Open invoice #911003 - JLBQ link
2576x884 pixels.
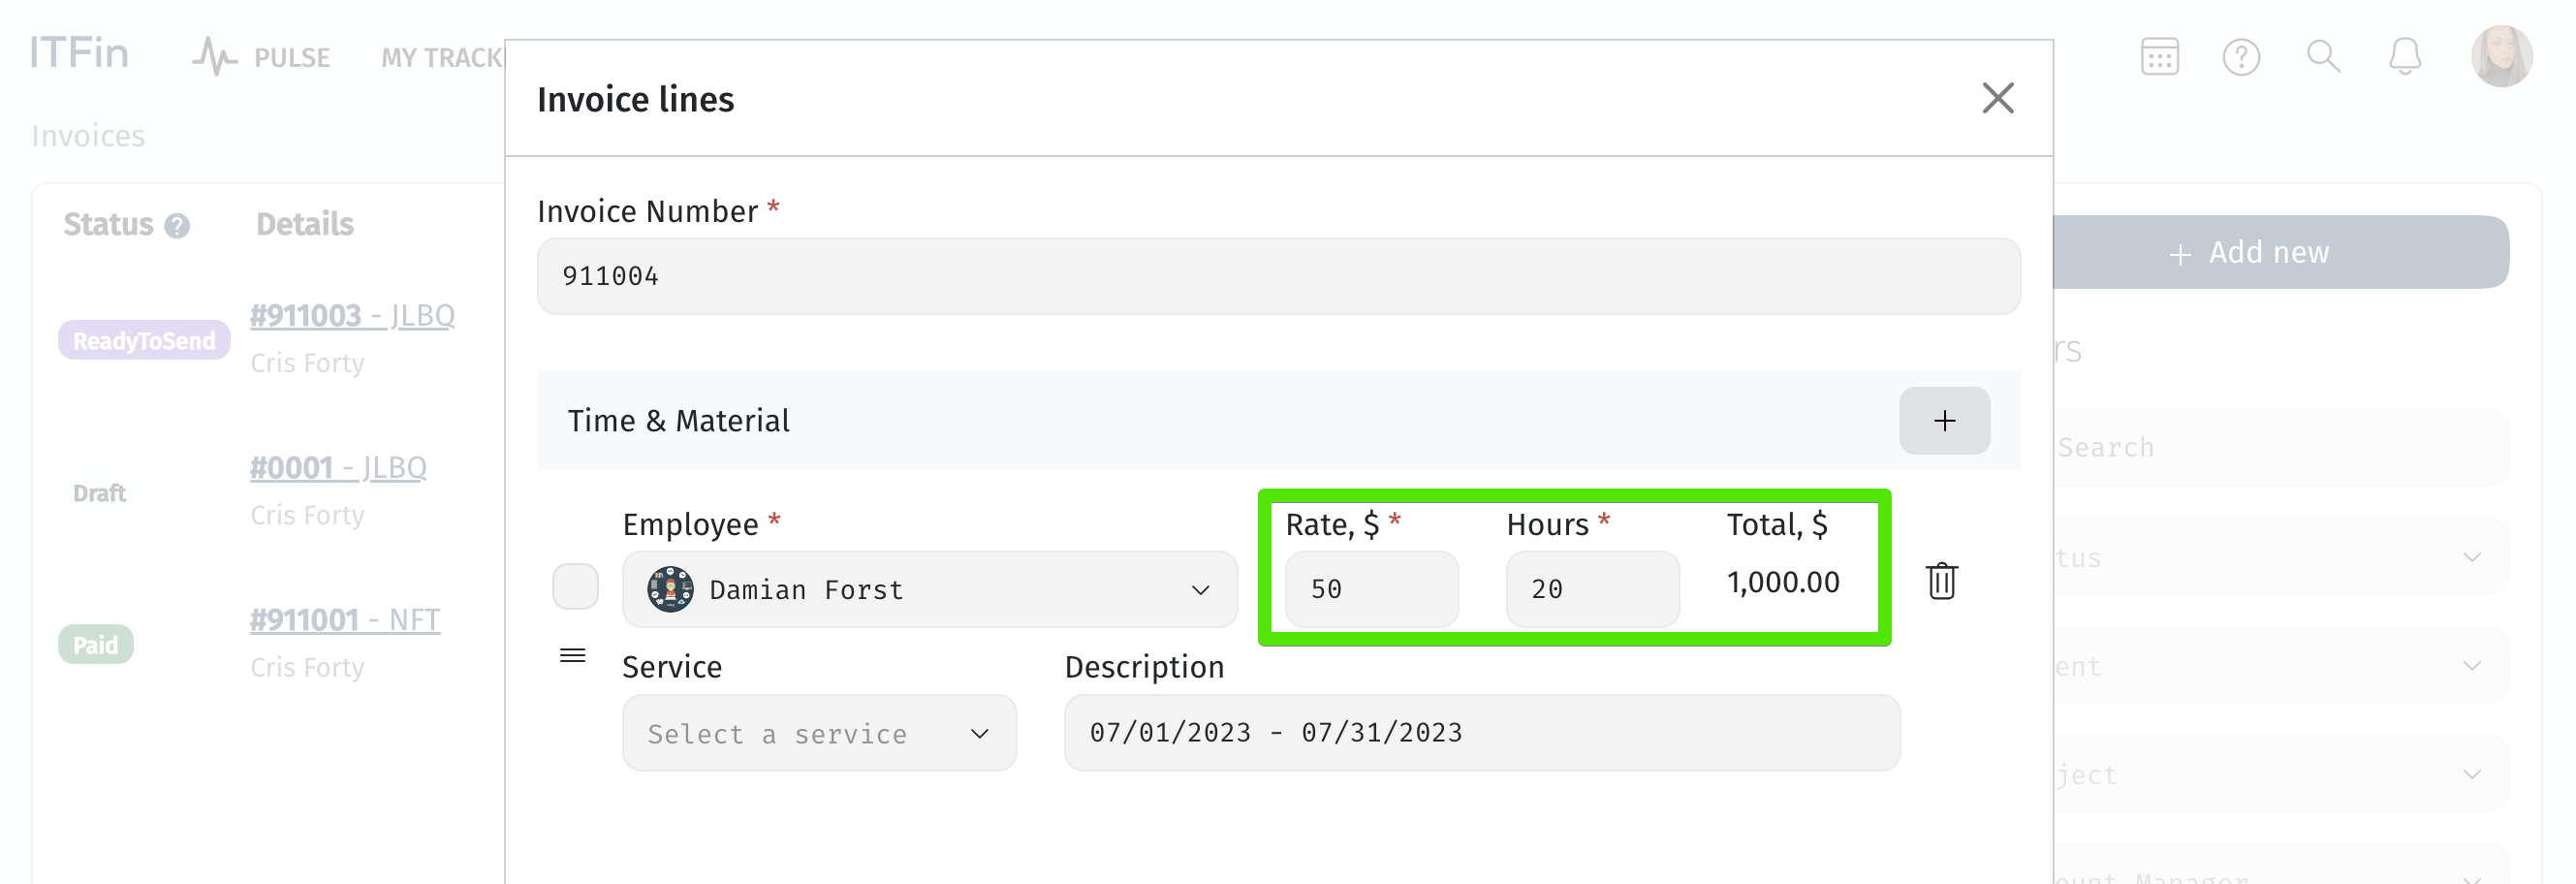tap(352, 316)
